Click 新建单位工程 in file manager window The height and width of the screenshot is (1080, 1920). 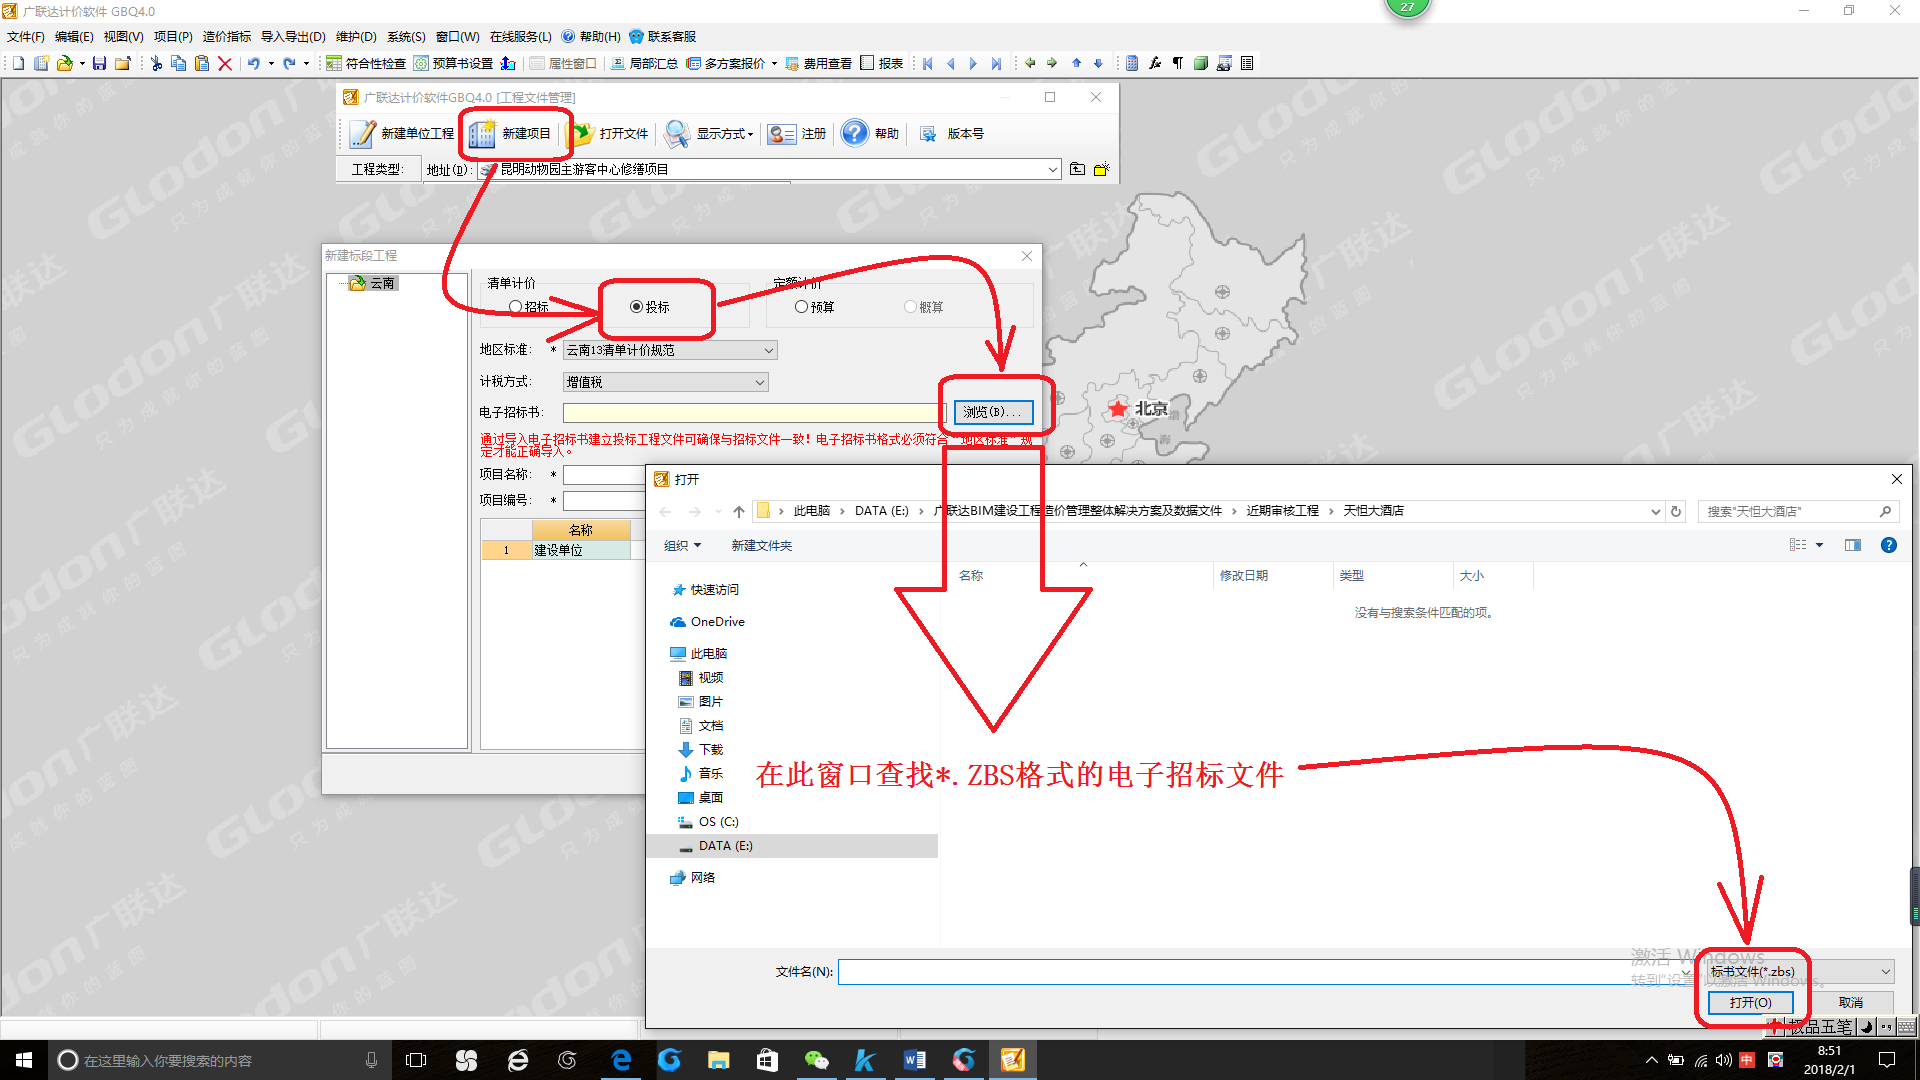pos(402,133)
